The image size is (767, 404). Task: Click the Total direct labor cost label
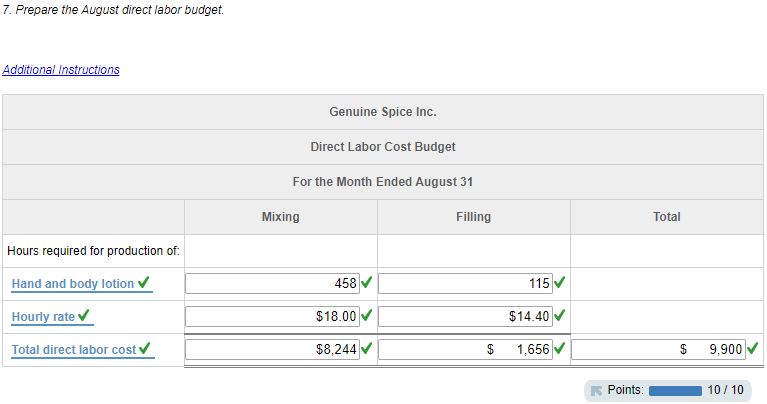(73, 350)
